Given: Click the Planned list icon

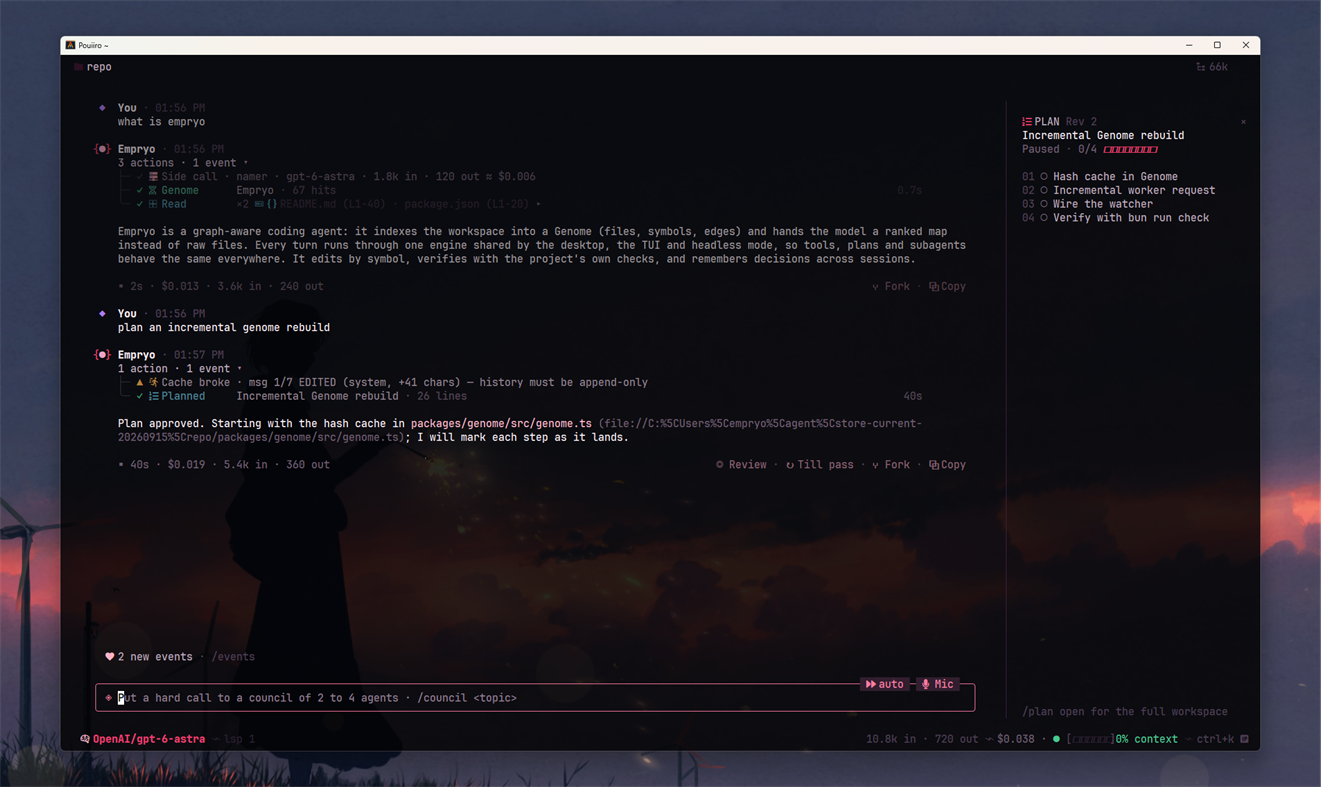Looking at the screenshot, I should pyautogui.click(x=153, y=396).
